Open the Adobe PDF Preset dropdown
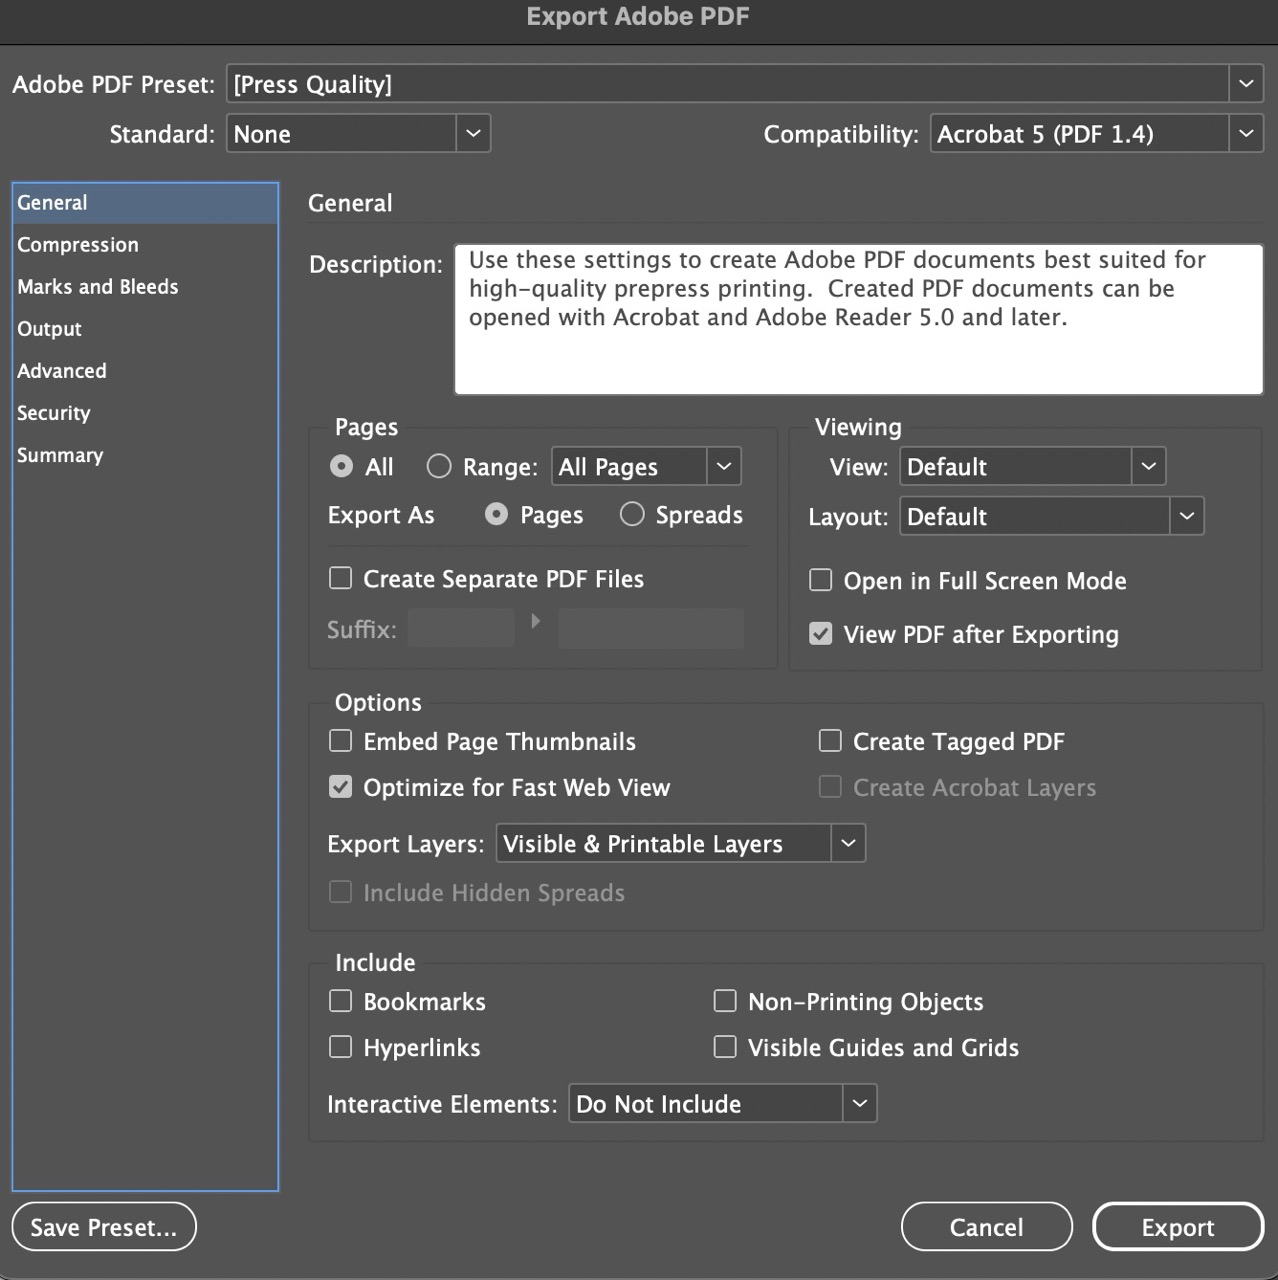 click(744, 84)
